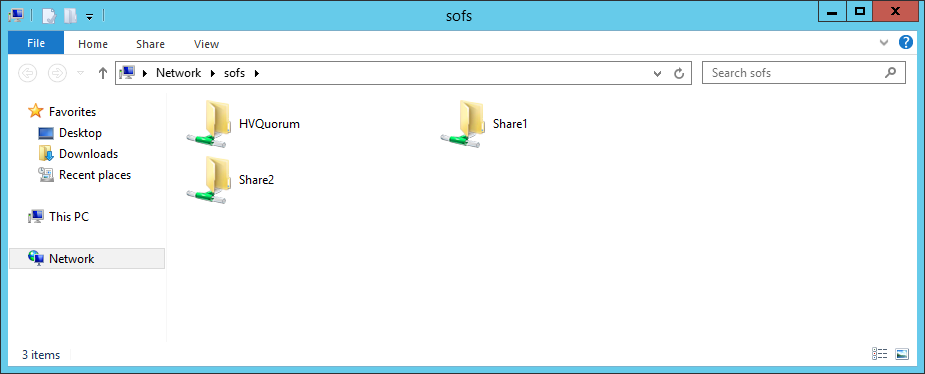The height and width of the screenshot is (374, 925).
Task: Switch to Details view in status bar
Action: 880,354
